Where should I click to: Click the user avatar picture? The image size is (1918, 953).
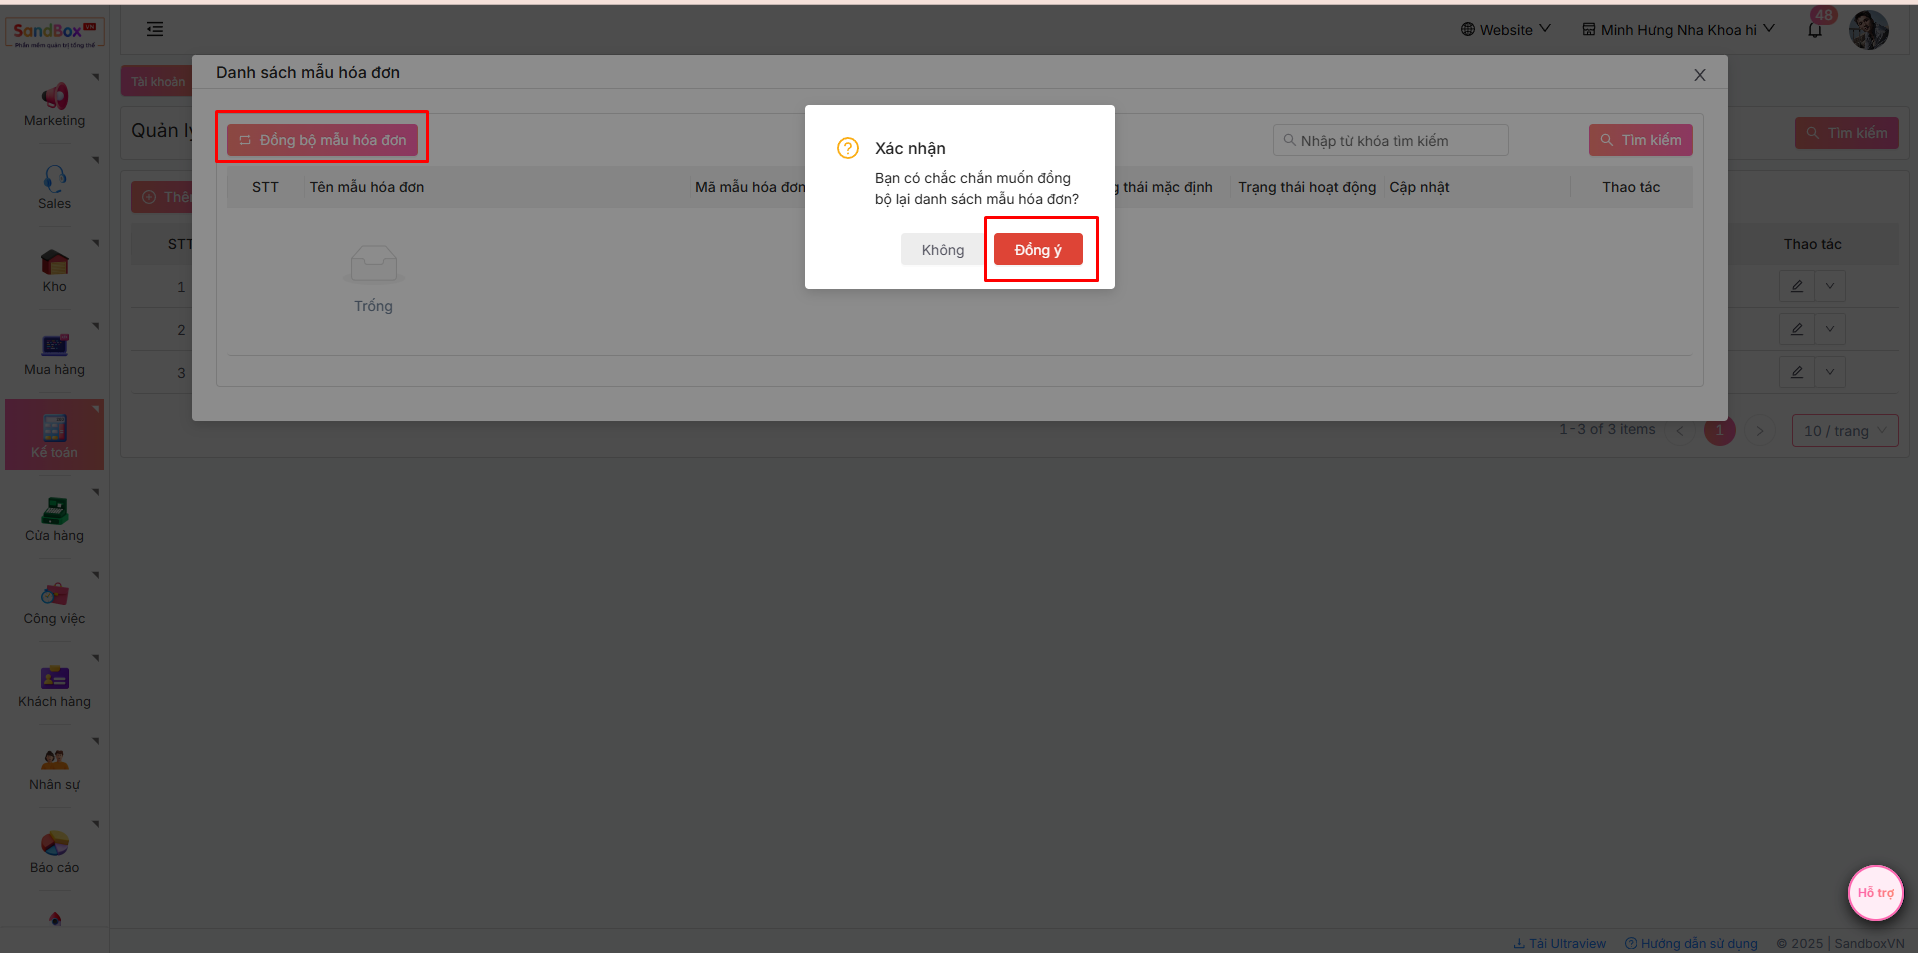1868,30
